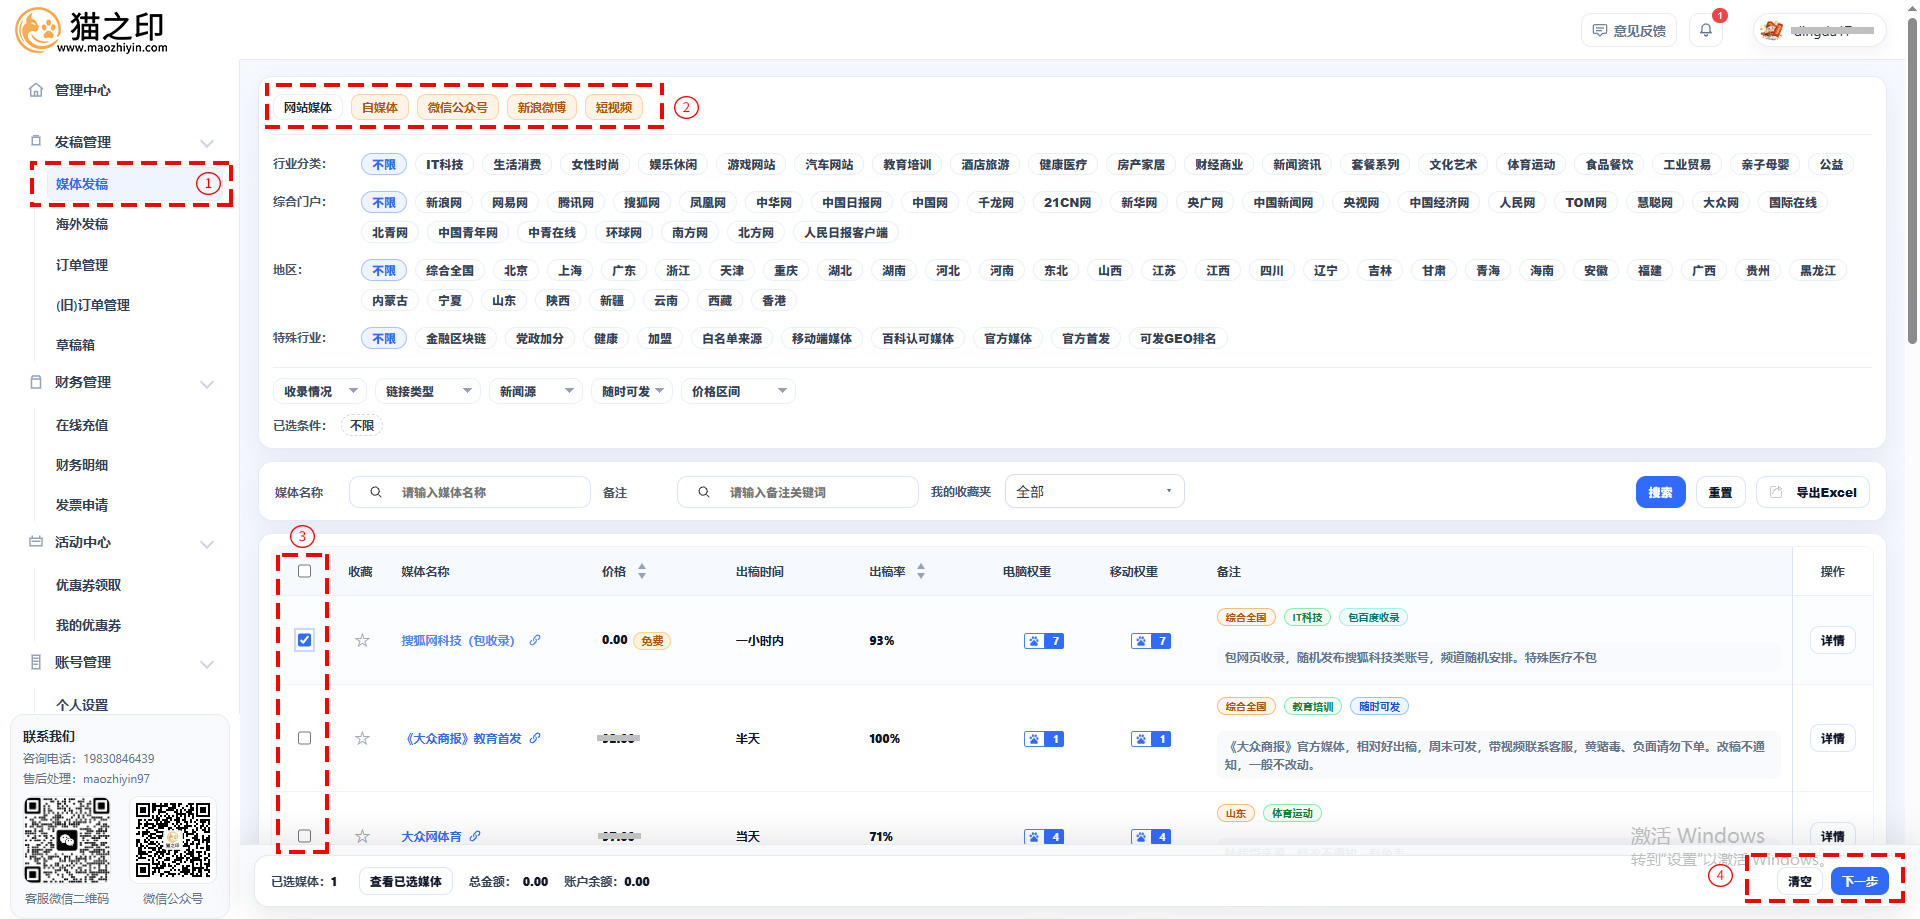Star the 大众网体育 media row
This screenshot has width=1920, height=919.
pos(362,837)
